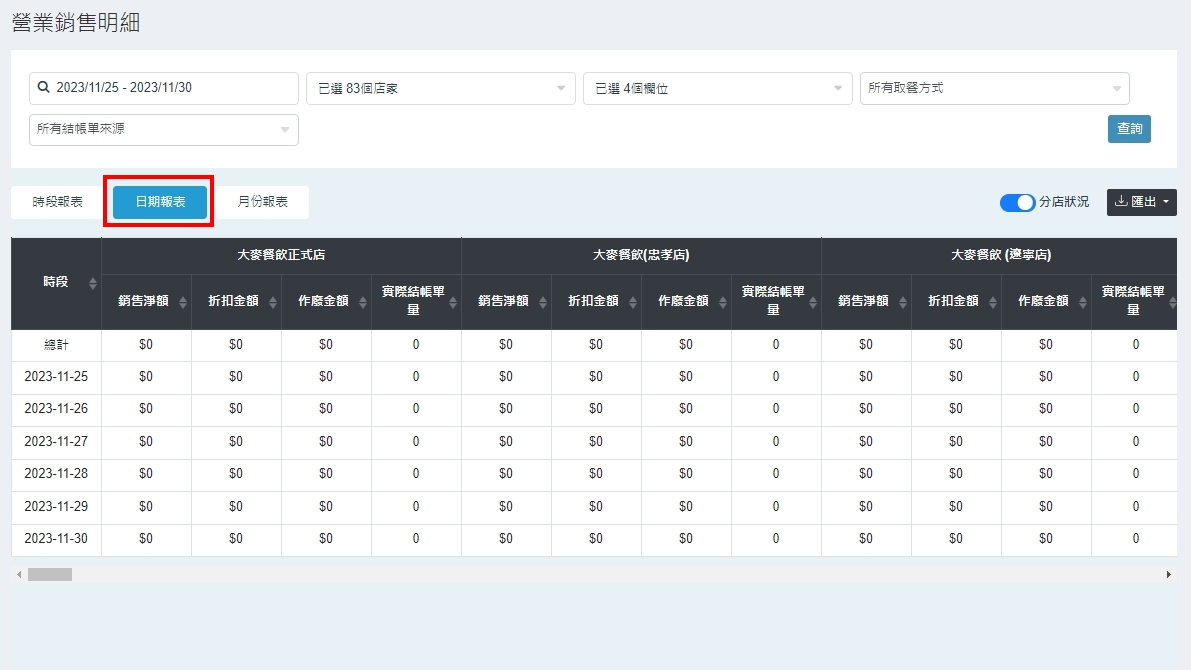Sort 大麥餐飲正式店 作廢金額 column
Screen dimensions: 1191x670
363,302
